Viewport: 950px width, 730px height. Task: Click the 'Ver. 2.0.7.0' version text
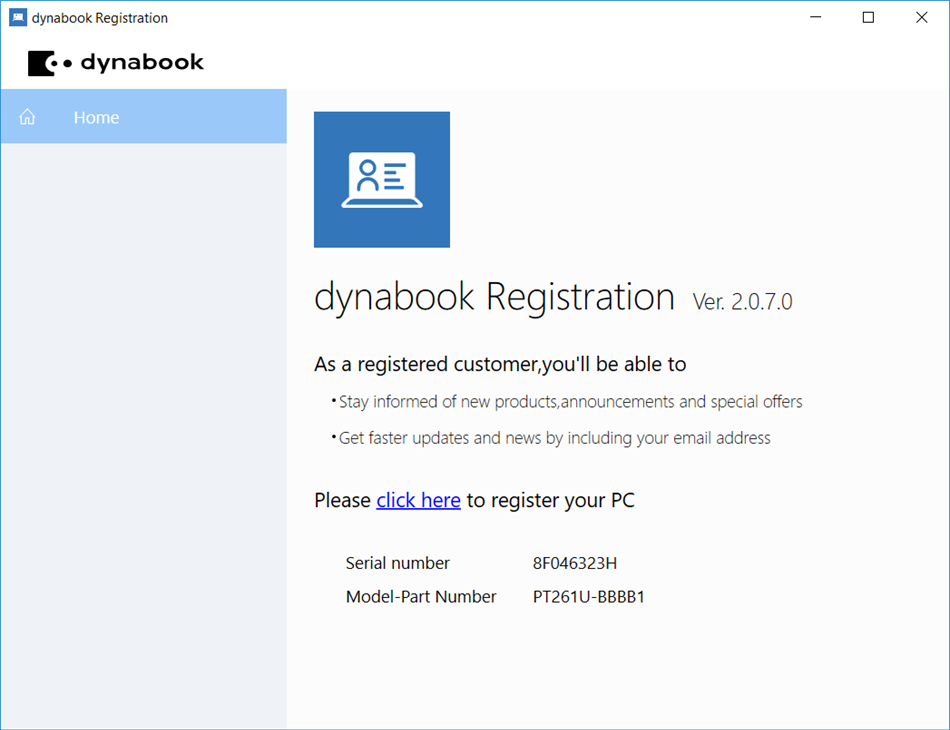coord(742,302)
